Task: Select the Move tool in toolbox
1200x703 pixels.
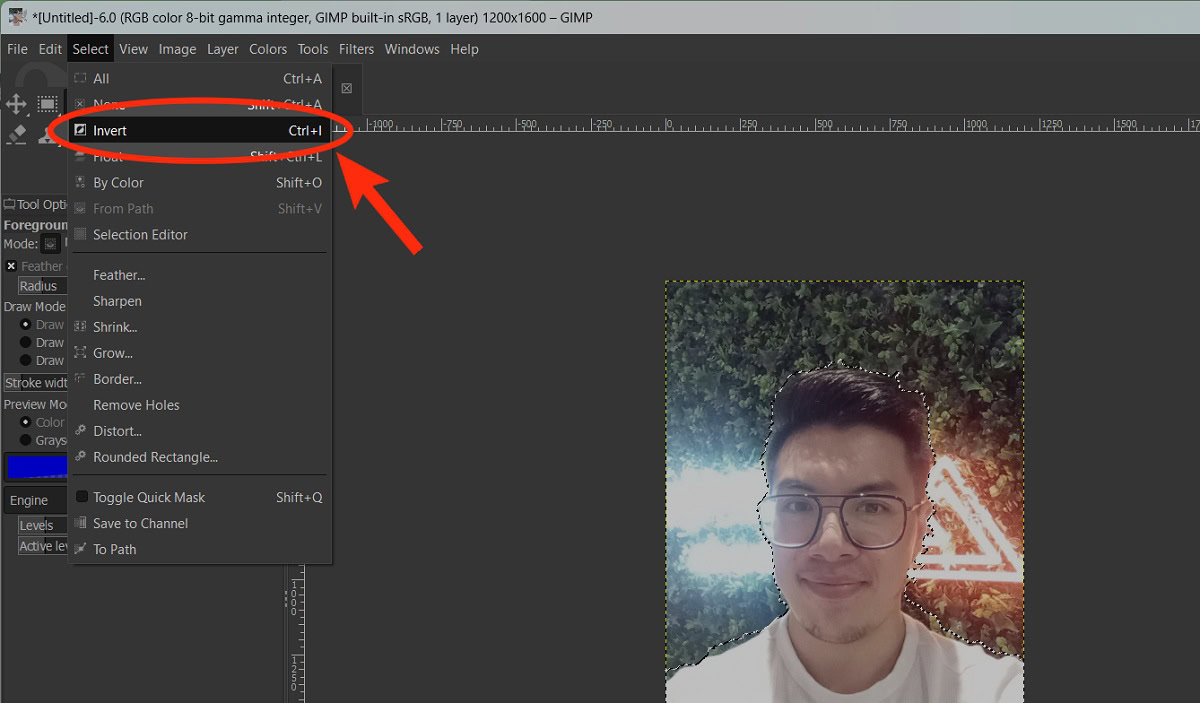Action: coord(16,104)
